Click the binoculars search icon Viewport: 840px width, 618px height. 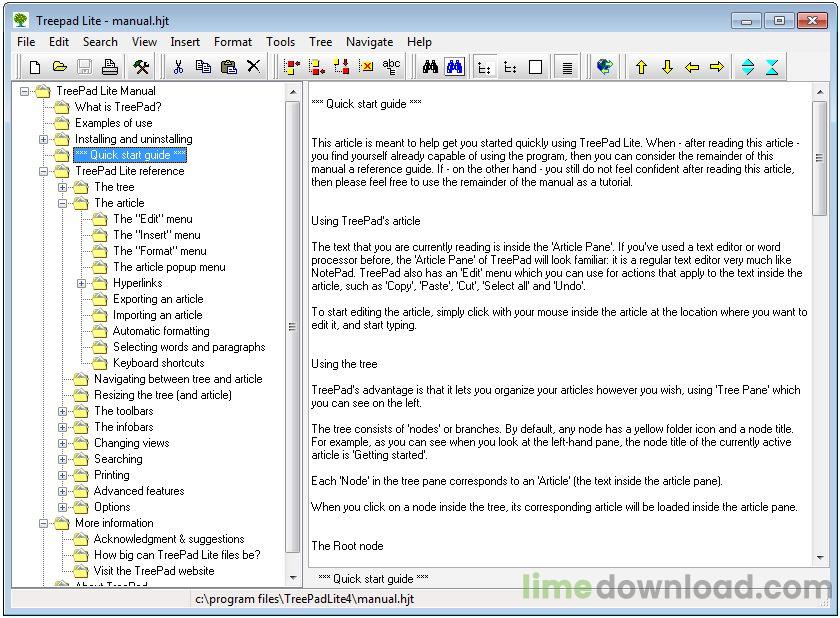click(x=430, y=67)
